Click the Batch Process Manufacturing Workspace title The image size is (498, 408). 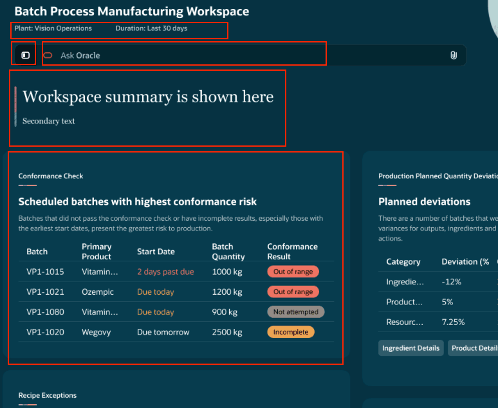click(132, 11)
